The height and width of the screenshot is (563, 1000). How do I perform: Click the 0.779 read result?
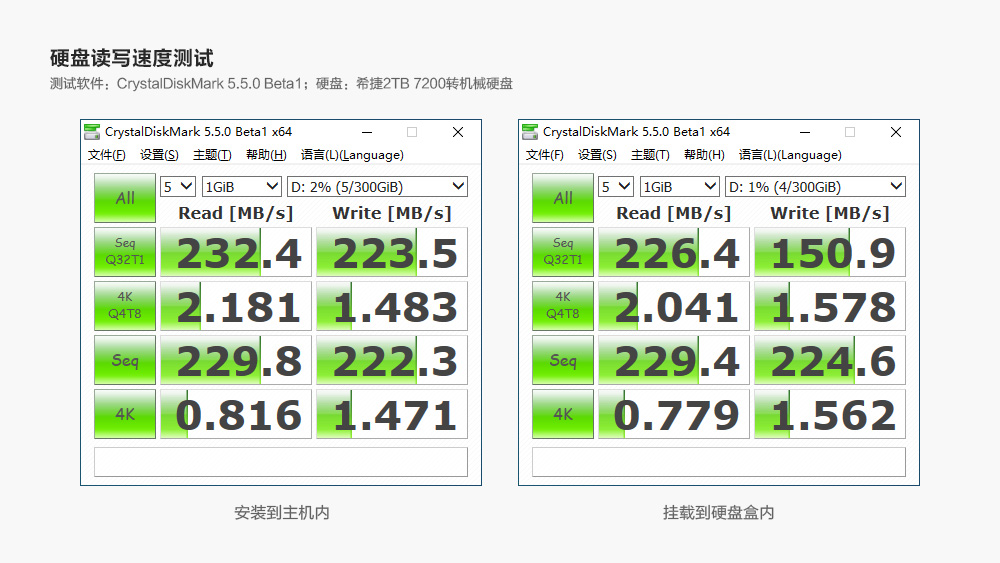coord(674,414)
